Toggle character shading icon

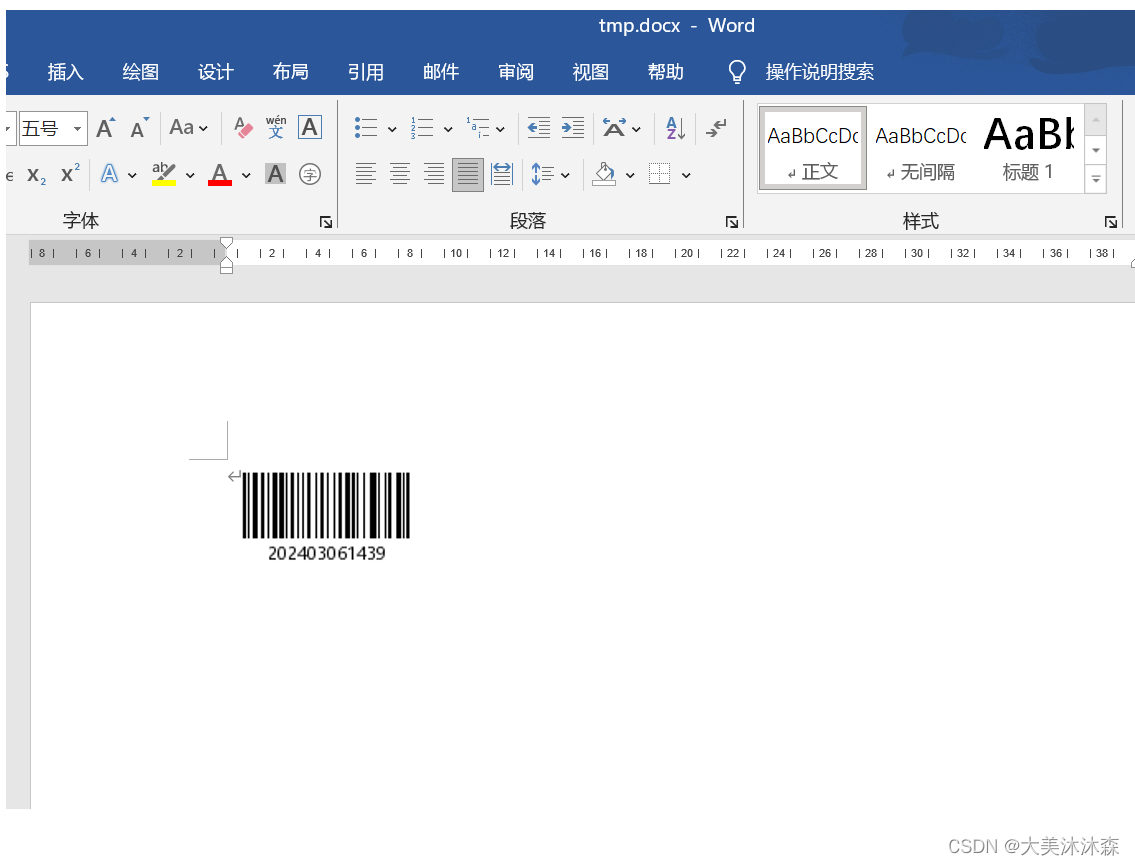275,174
